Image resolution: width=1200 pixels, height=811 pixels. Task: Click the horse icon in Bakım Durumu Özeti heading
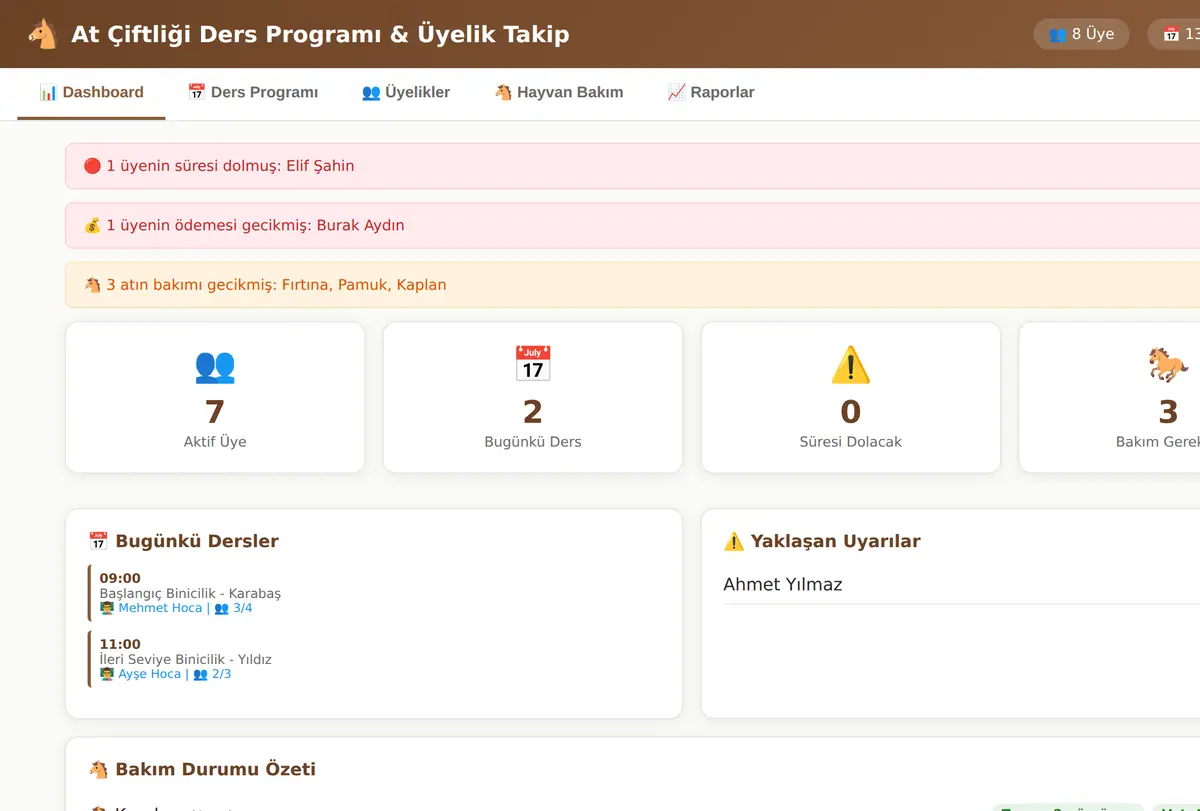click(98, 769)
